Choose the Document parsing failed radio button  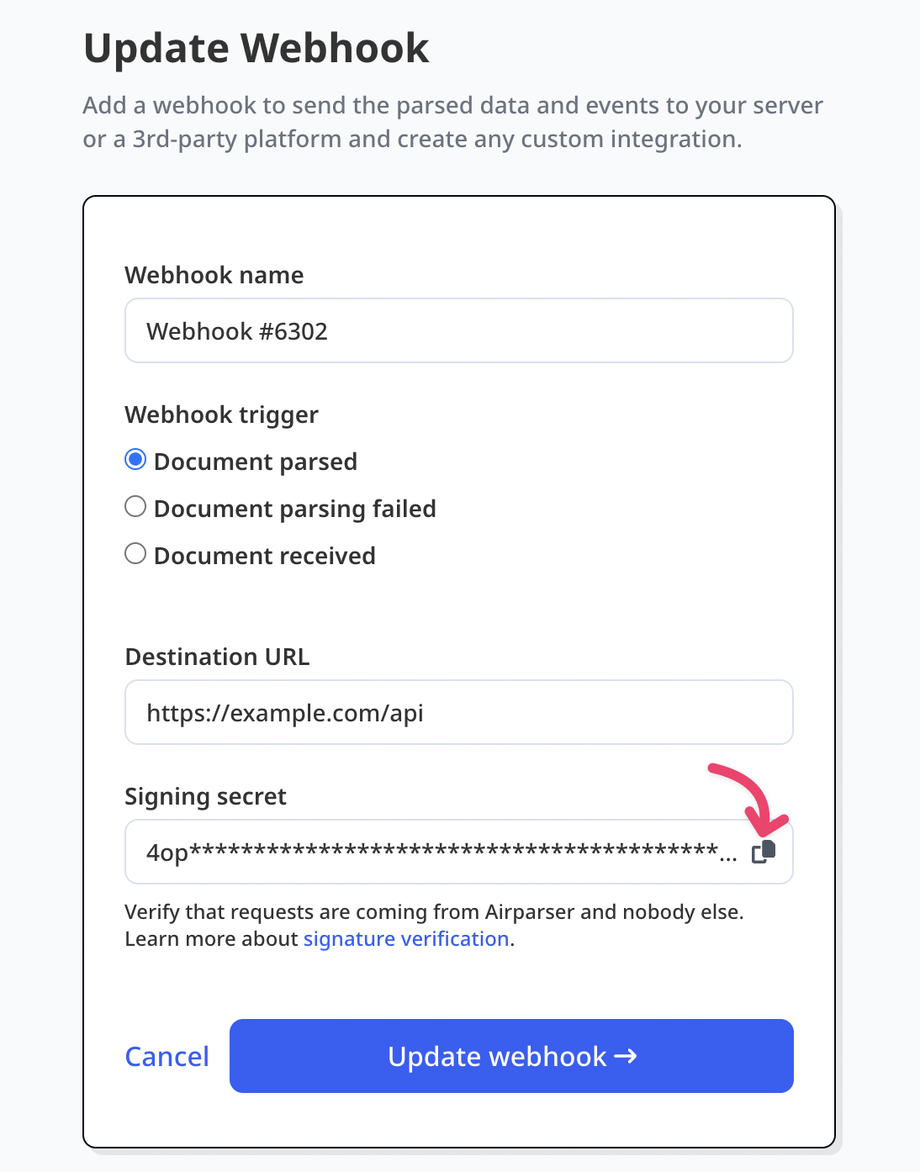coord(135,507)
